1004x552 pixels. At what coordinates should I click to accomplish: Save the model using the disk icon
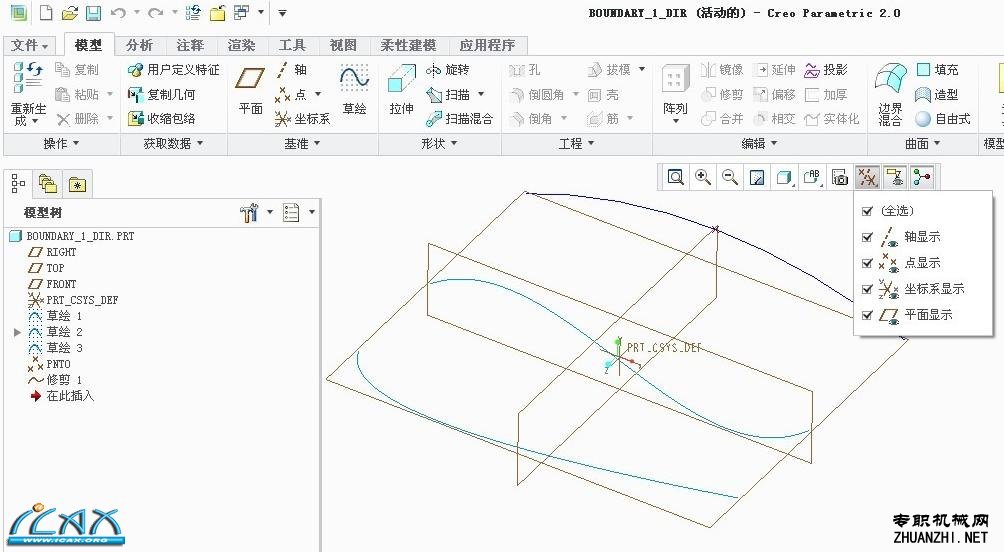93,12
